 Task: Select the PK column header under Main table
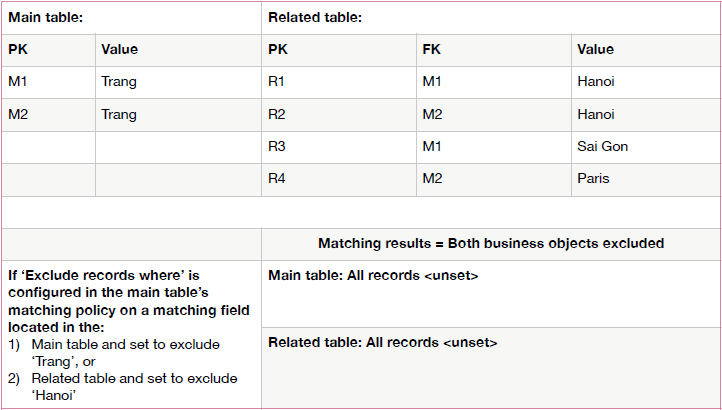[19, 49]
